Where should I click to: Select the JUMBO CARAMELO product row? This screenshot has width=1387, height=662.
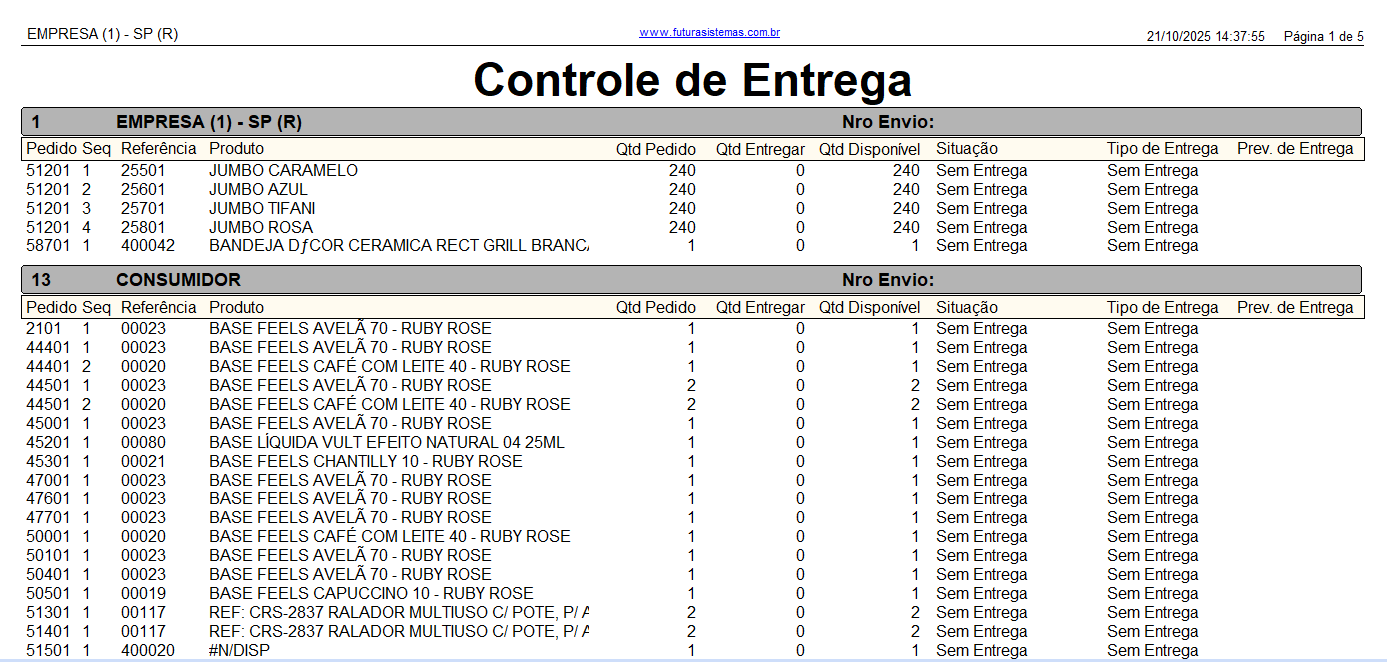(283, 171)
